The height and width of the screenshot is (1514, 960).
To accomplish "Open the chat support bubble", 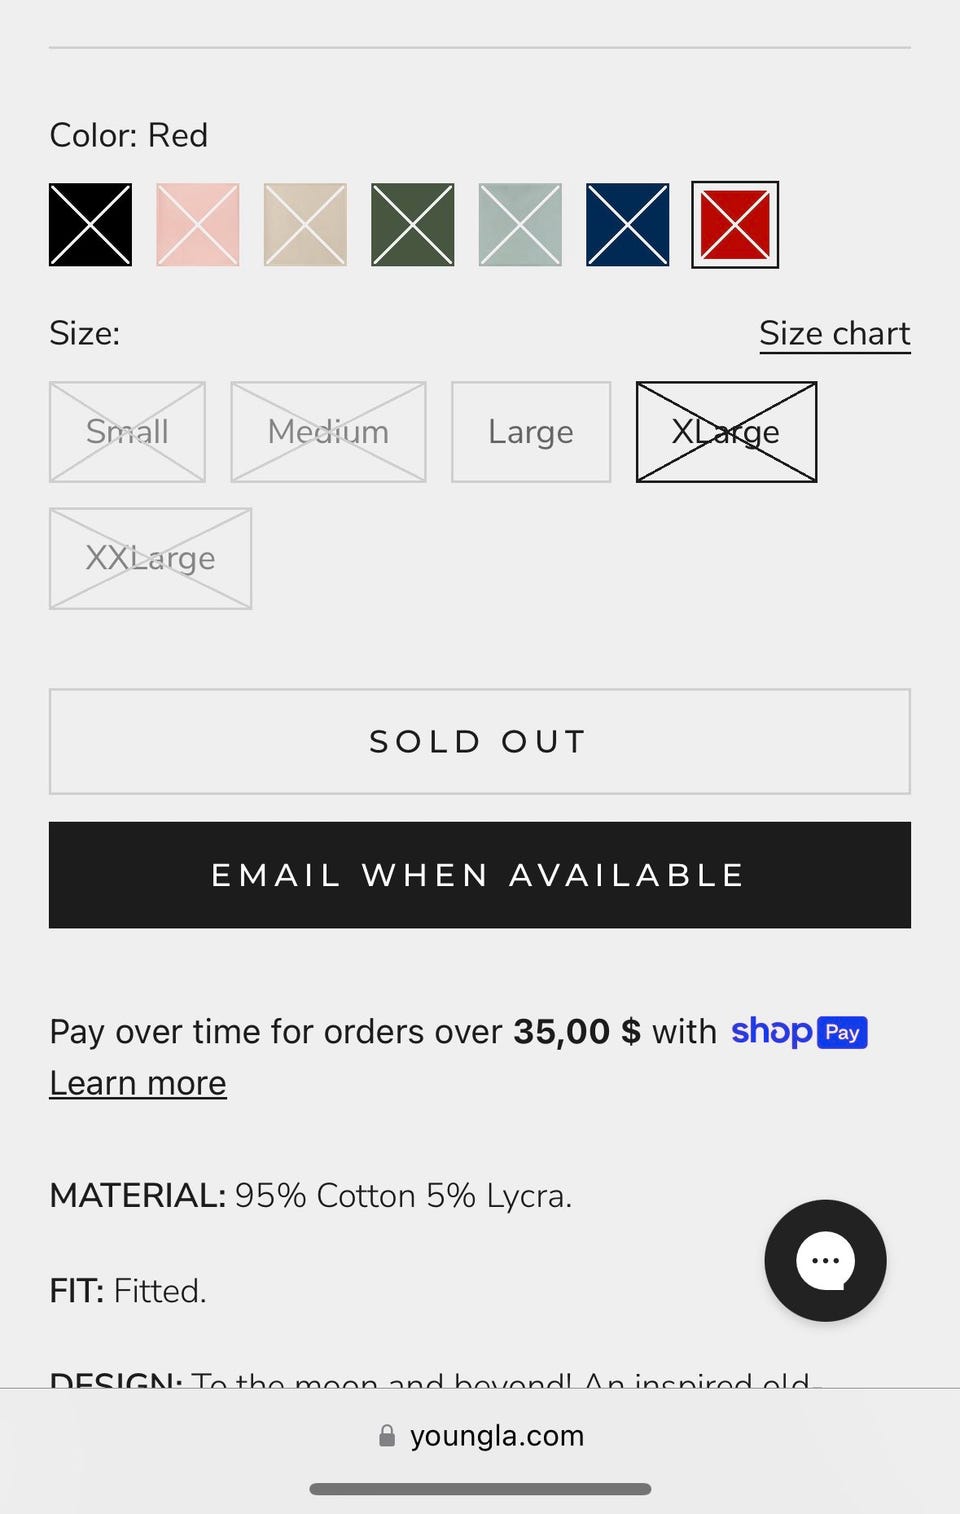I will [x=825, y=1260].
